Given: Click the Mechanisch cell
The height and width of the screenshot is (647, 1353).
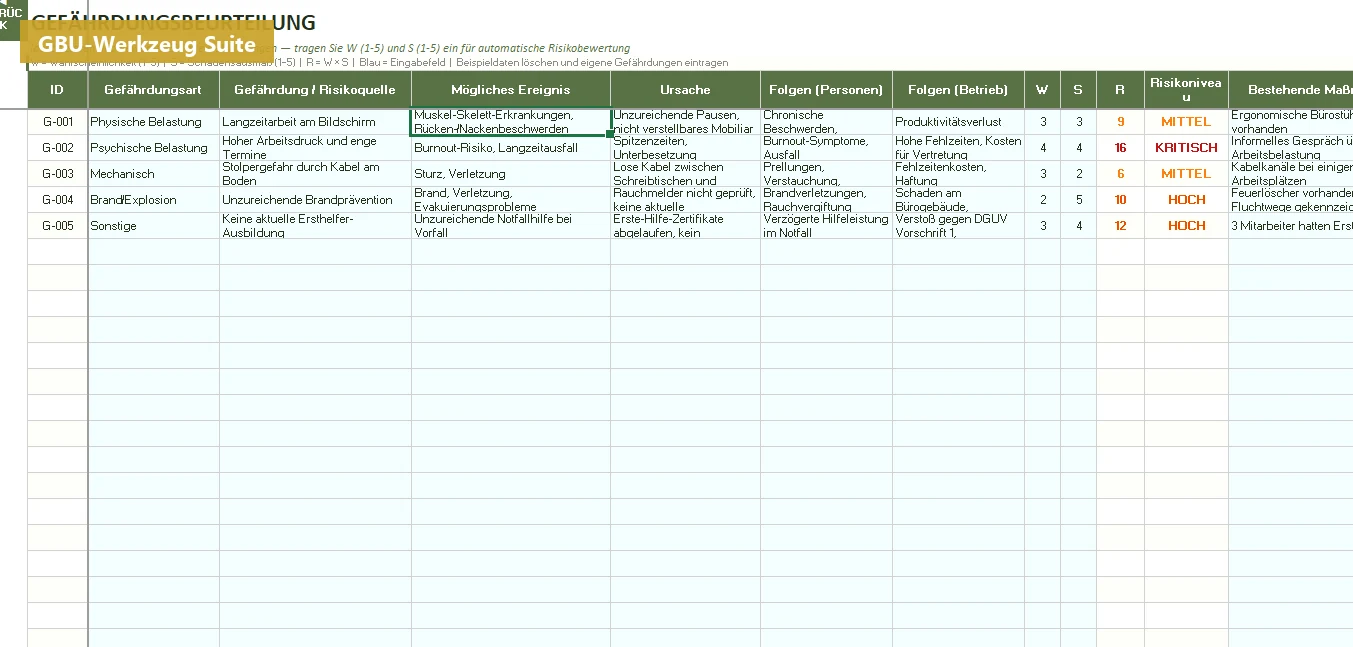Looking at the screenshot, I should point(153,174).
